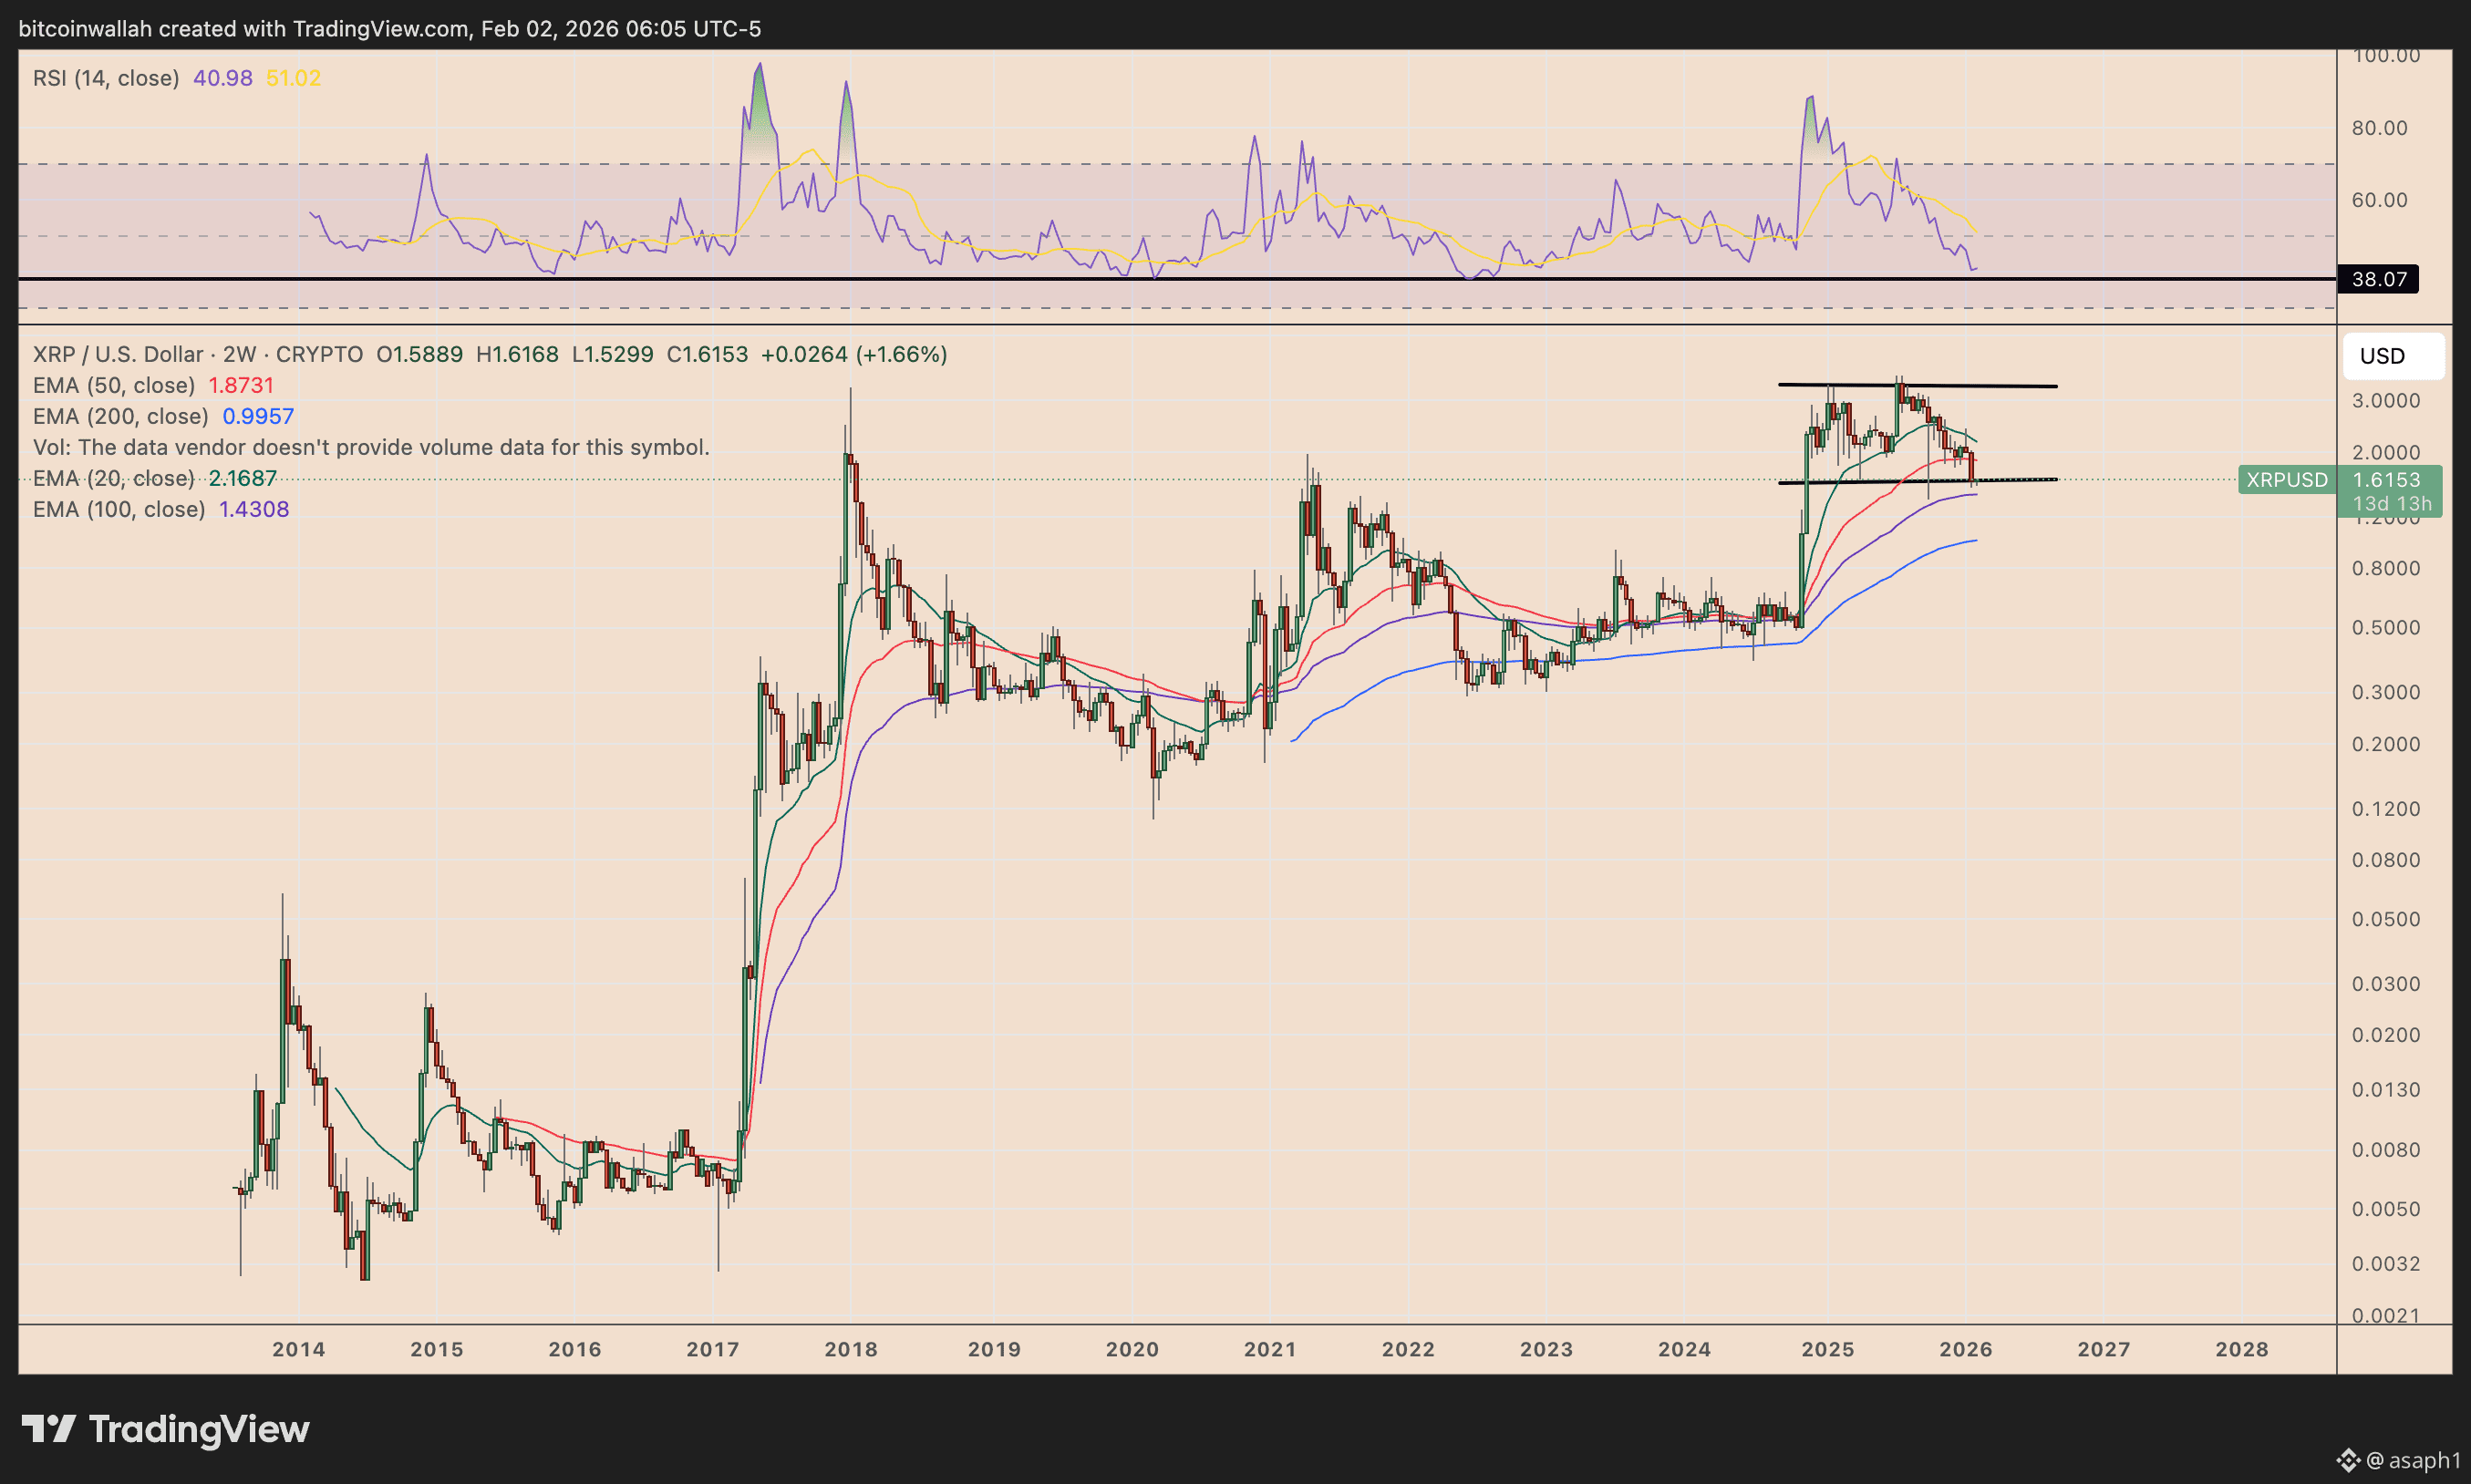Click the 2018 year label on time axis

click(851, 1349)
